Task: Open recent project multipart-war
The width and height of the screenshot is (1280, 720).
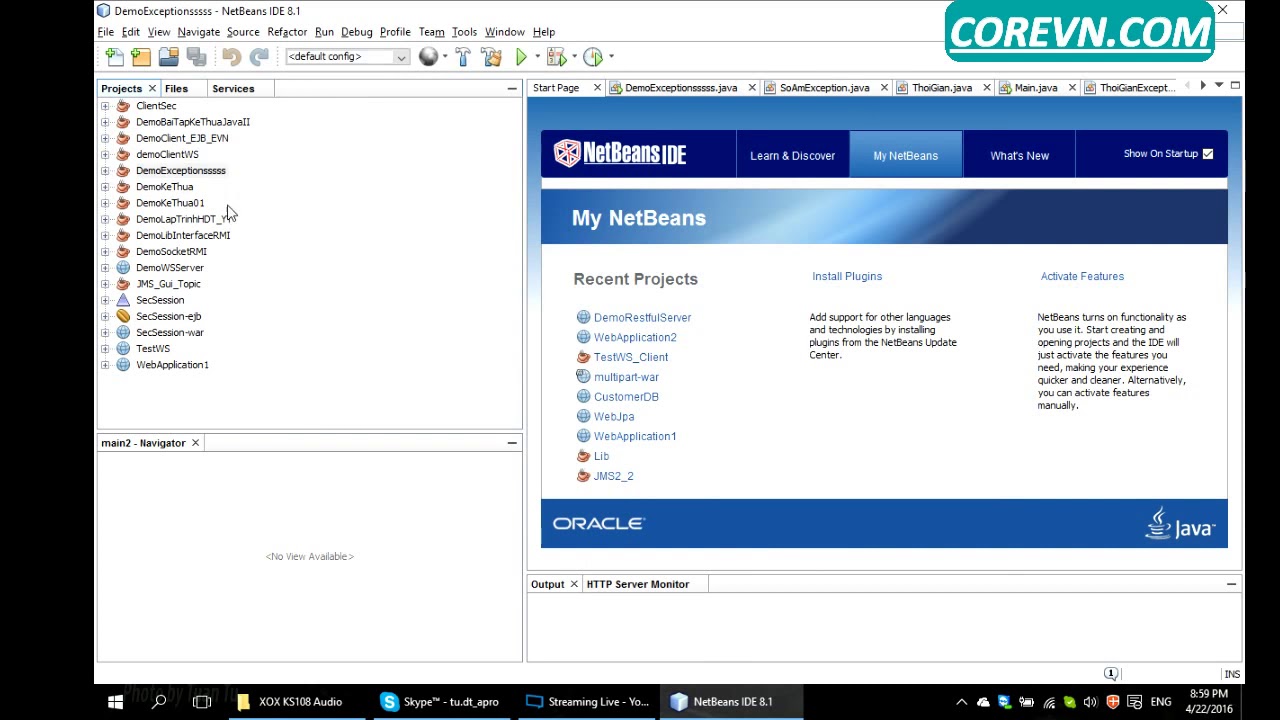Action: [x=626, y=377]
